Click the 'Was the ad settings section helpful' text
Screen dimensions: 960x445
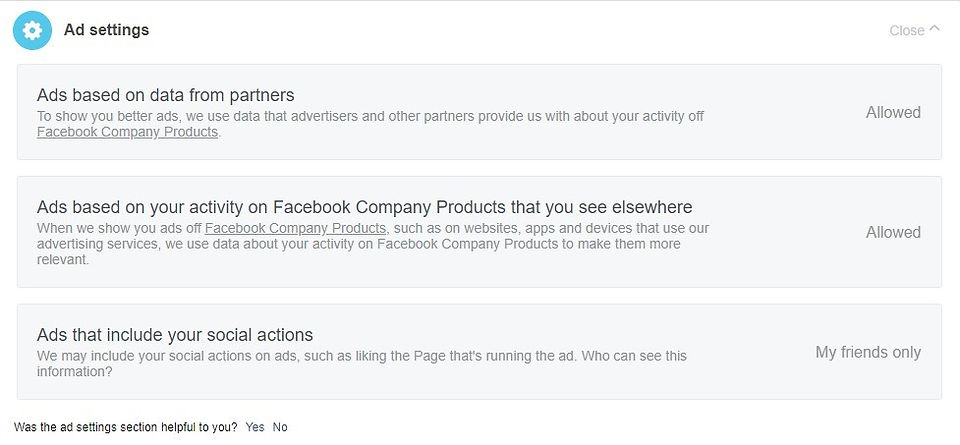click(x=126, y=427)
